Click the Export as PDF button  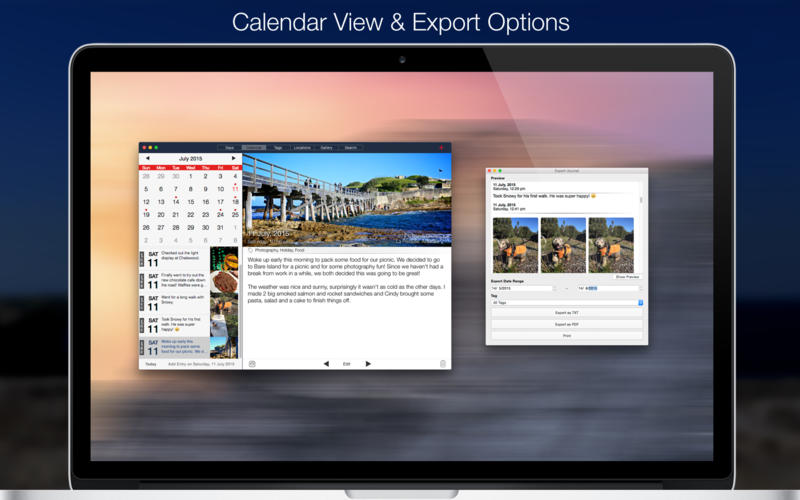(x=566, y=324)
